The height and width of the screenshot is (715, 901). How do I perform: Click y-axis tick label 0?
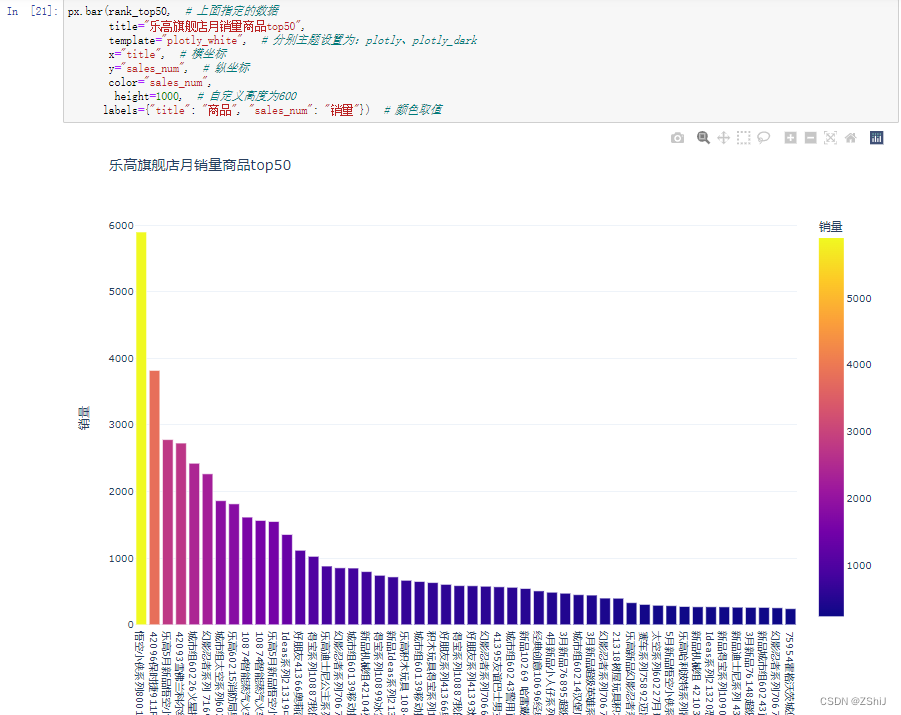coord(130,624)
